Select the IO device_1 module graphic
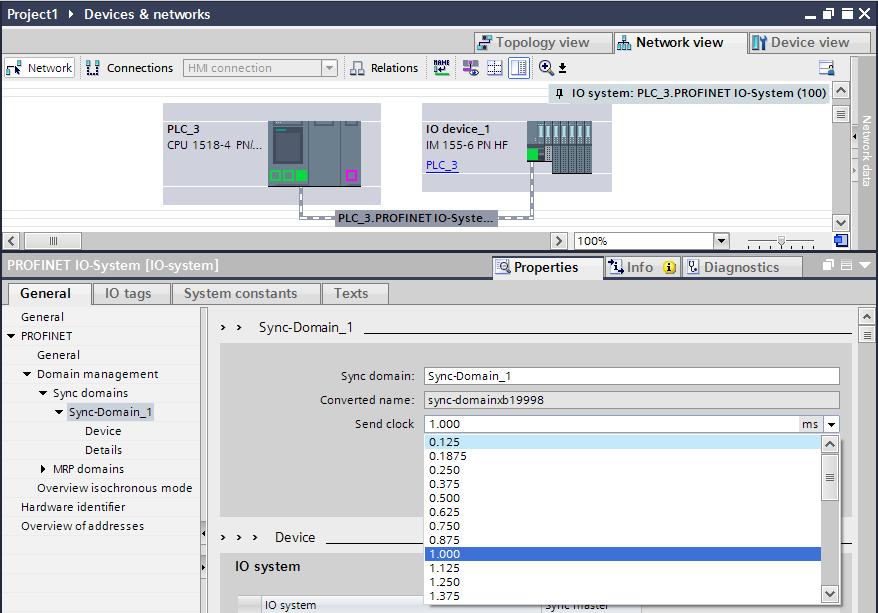This screenshot has width=878, height=613. tap(559, 147)
